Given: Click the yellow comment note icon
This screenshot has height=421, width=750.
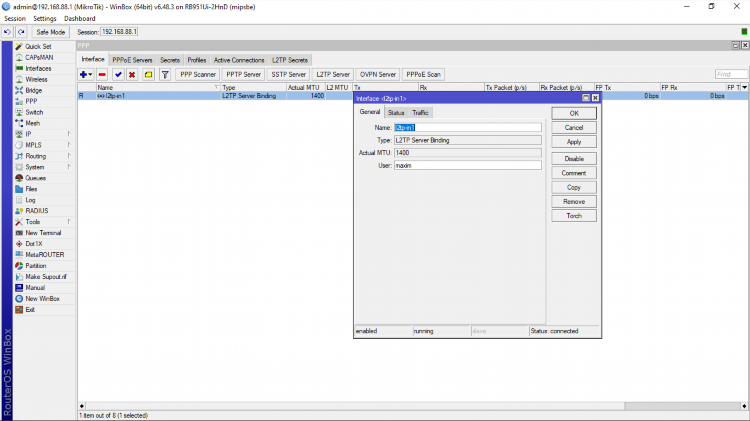Looking at the screenshot, I should (x=149, y=75).
